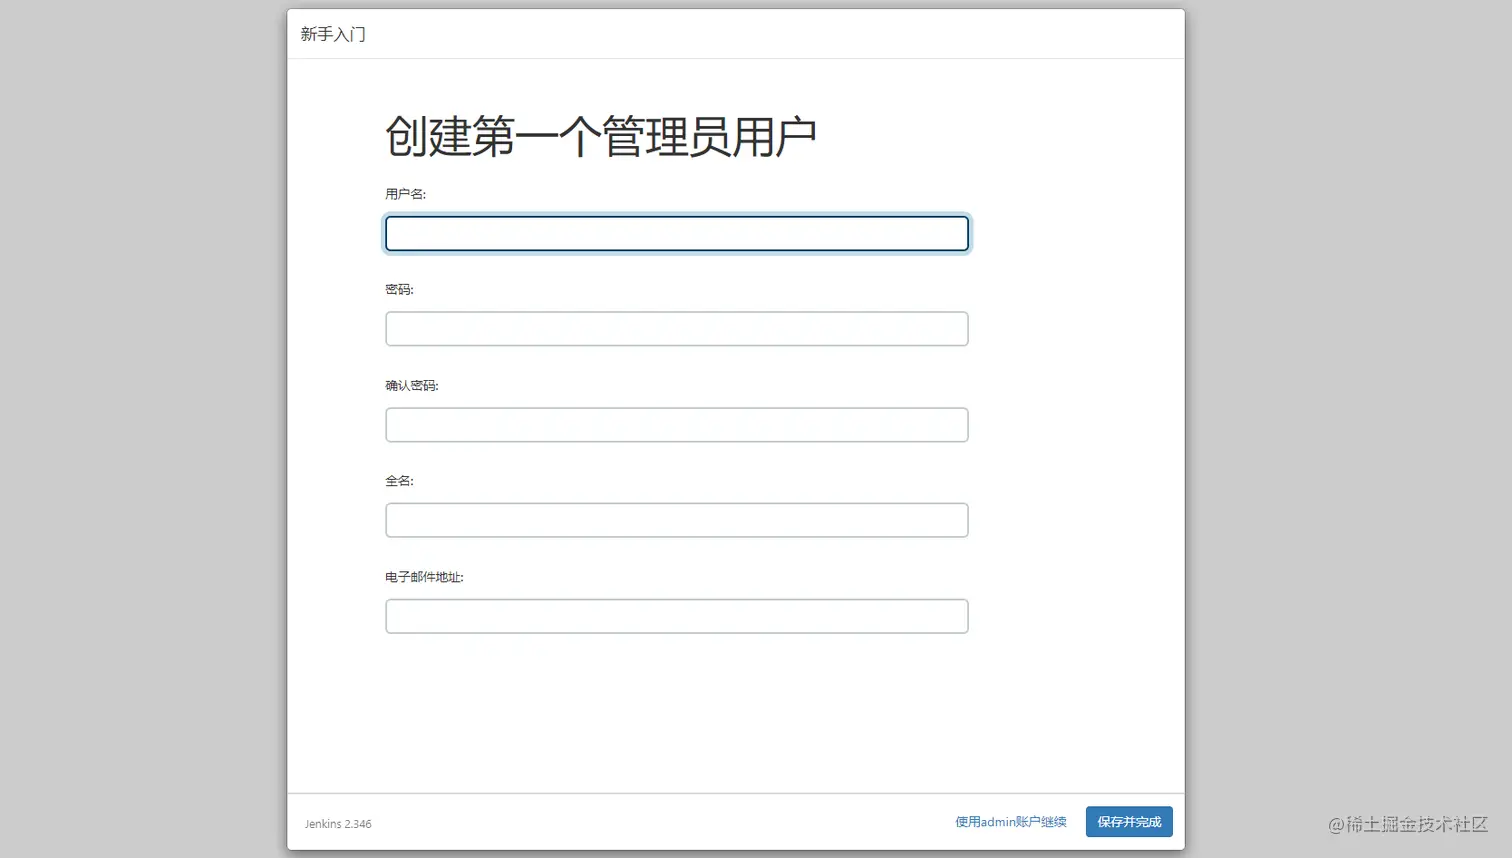Click the 电子邮件地址 label text

coord(424,577)
